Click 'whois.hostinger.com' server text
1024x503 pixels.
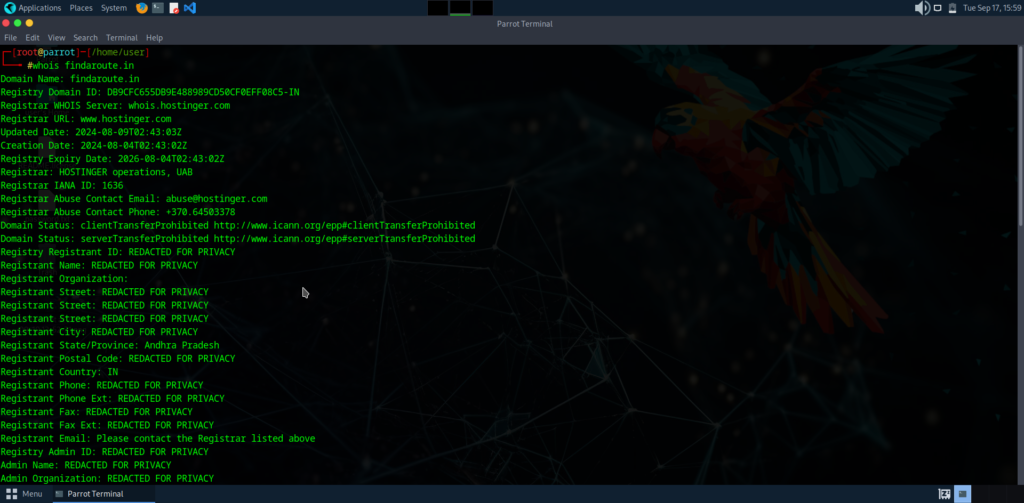[x=179, y=105]
